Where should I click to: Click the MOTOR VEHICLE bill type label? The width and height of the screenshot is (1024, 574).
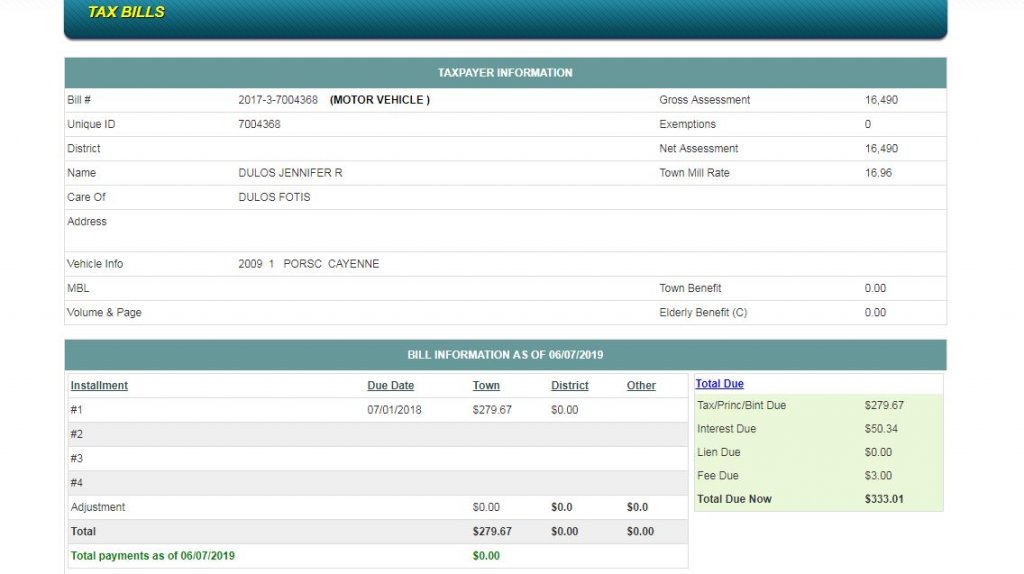380,100
